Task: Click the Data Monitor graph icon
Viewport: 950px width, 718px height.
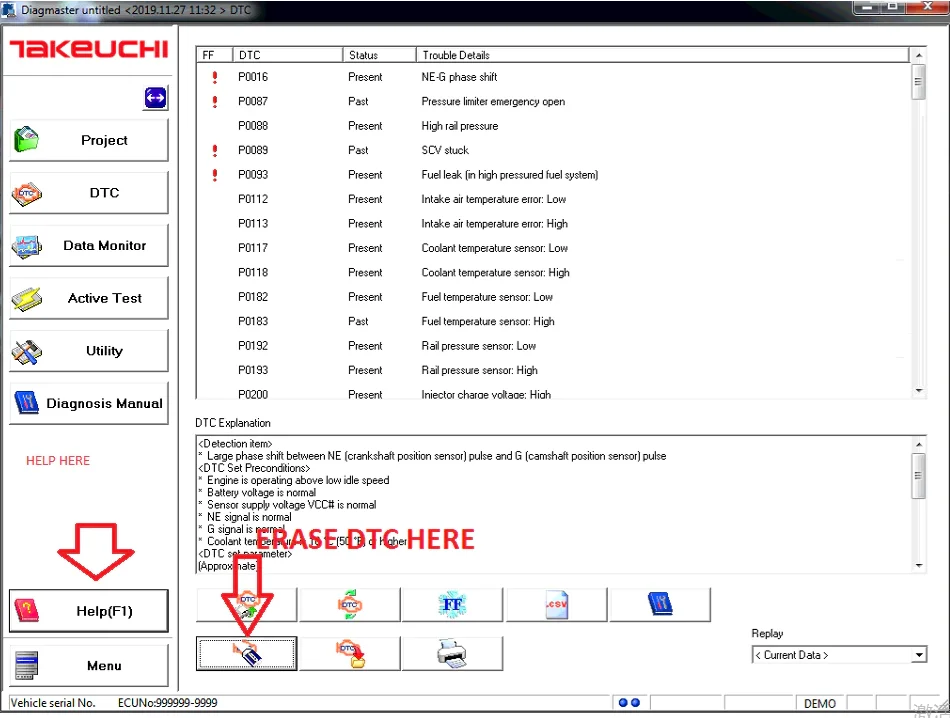Action: coord(27,246)
